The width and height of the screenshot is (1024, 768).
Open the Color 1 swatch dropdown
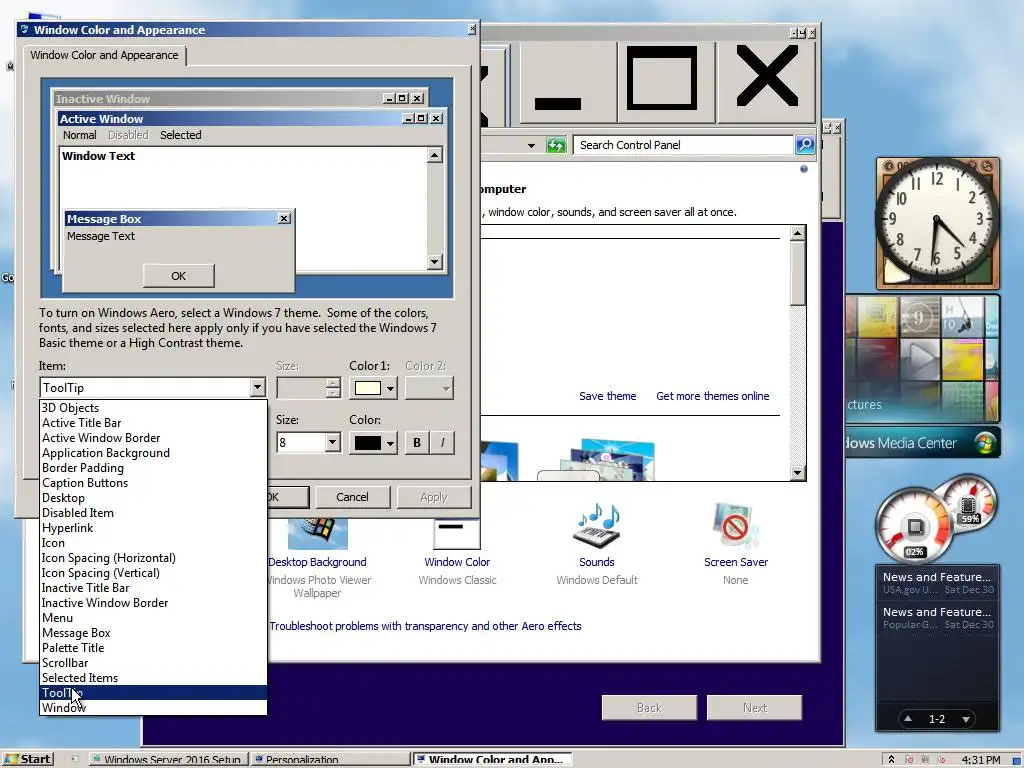(373, 388)
